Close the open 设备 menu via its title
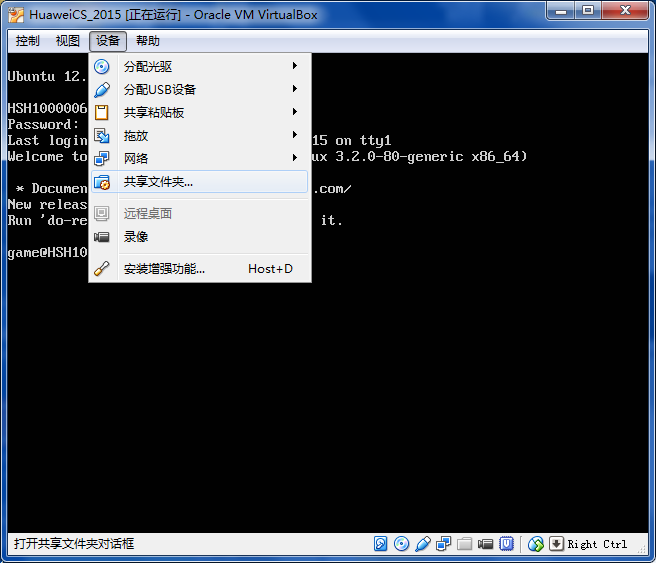The height and width of the screenshot is (563, 656). tap(108, 41)
